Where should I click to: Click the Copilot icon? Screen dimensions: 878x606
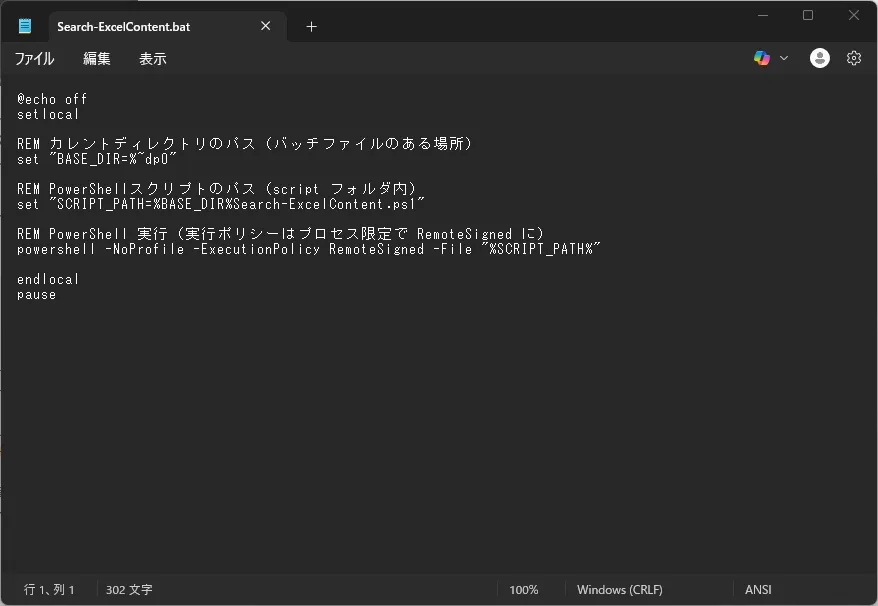tap(762, 58)
